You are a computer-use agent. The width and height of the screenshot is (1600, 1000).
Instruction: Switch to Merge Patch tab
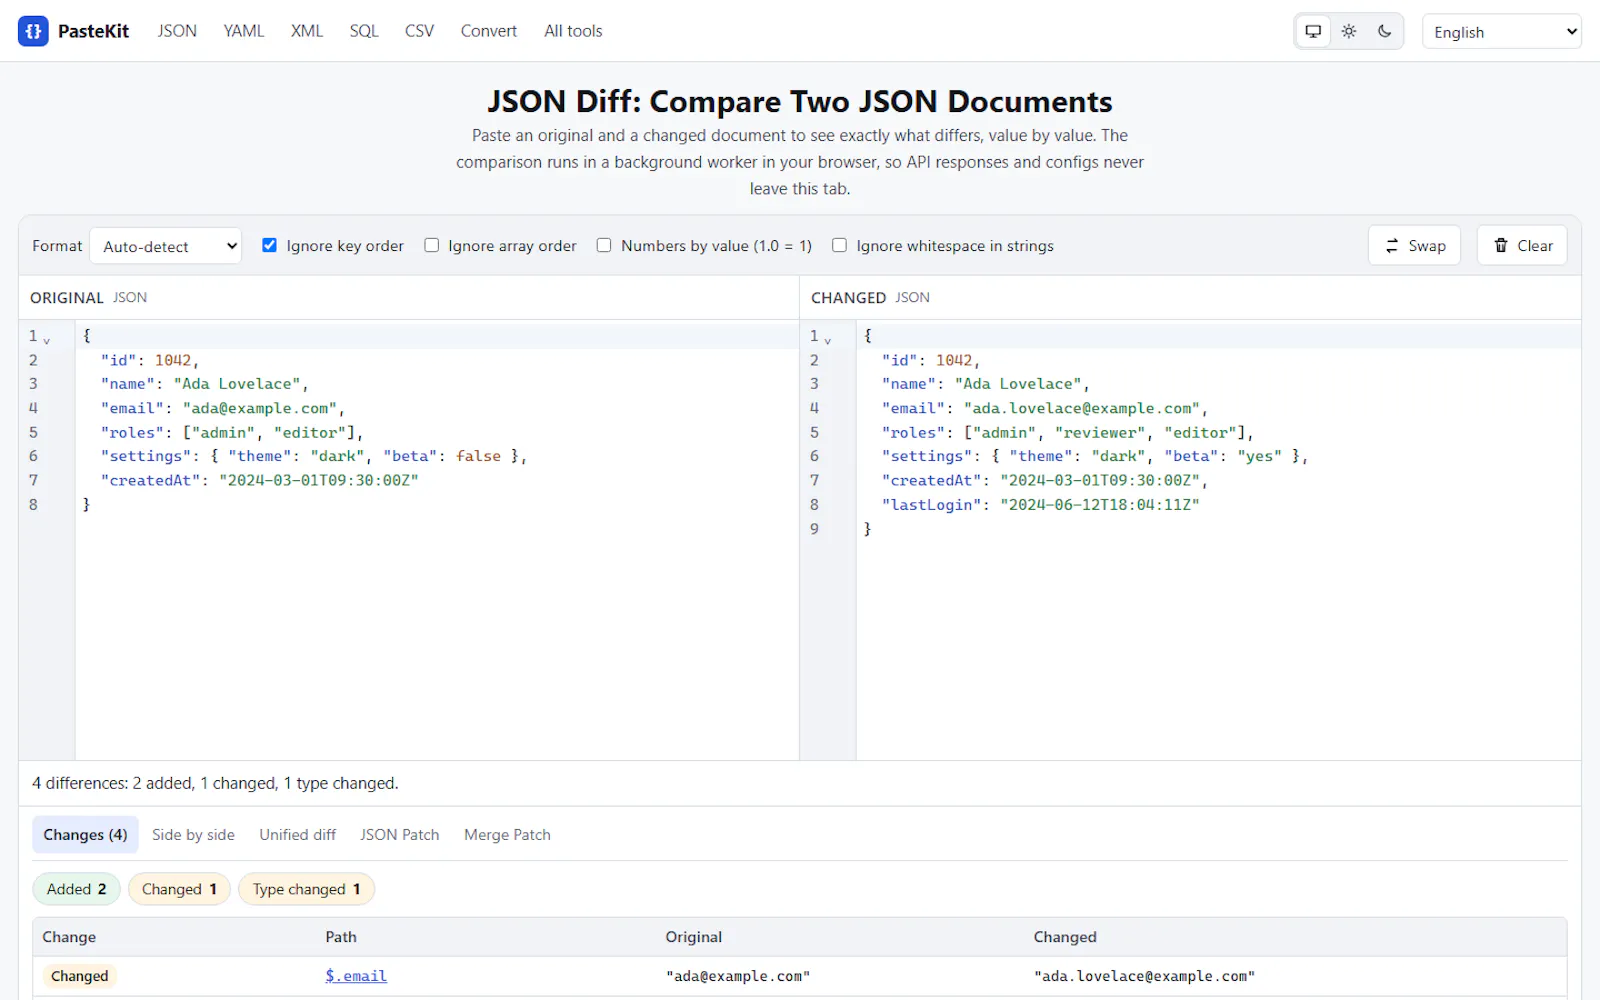tap(507, 834)
